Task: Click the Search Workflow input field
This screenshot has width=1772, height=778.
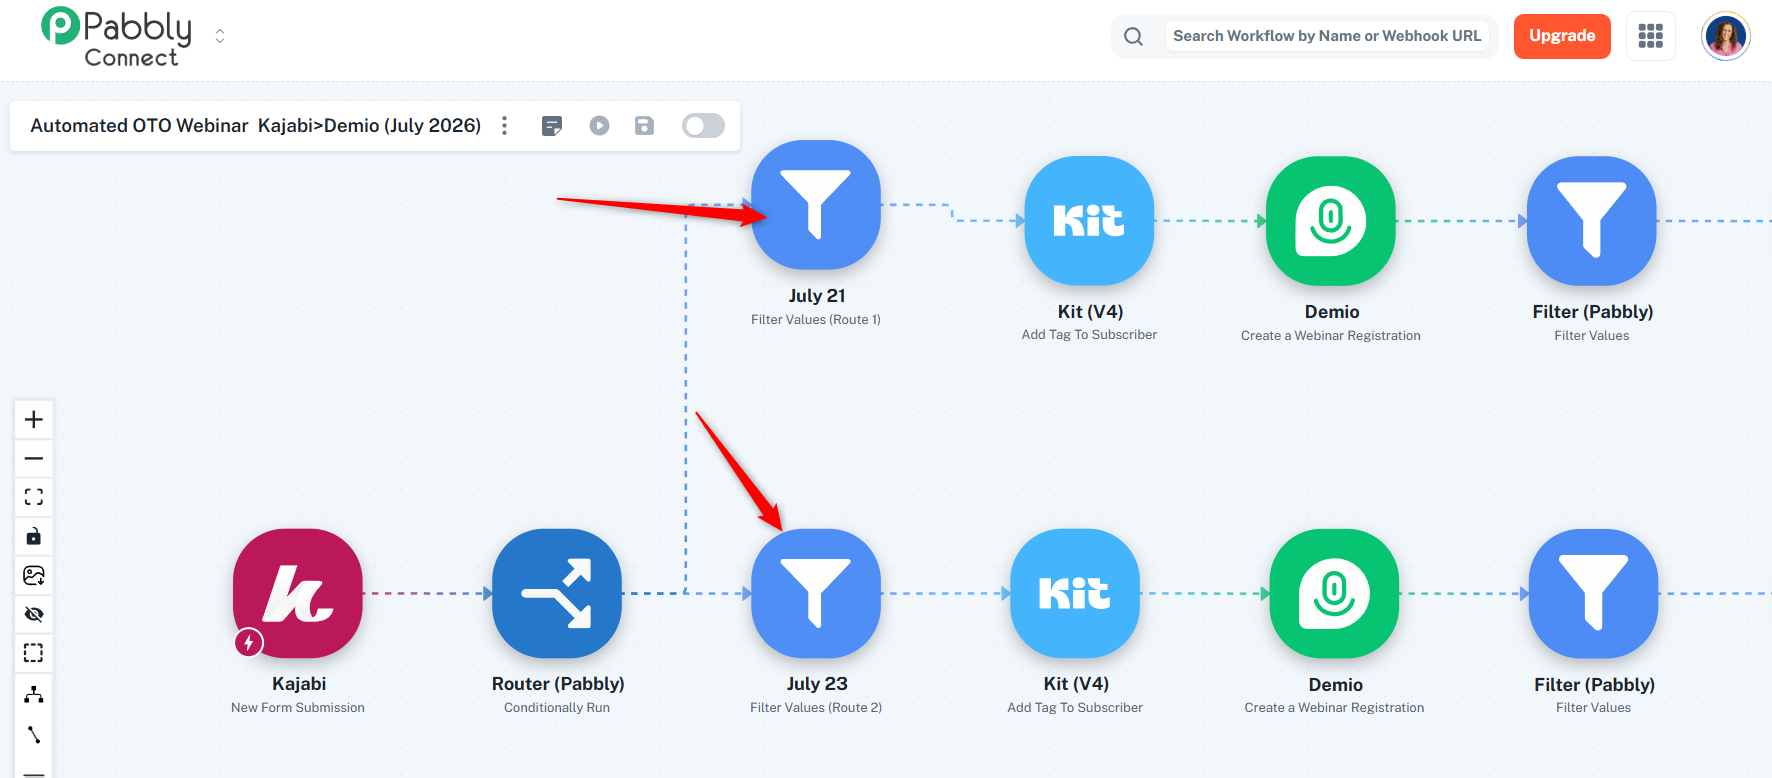Action: (1327, 36)
